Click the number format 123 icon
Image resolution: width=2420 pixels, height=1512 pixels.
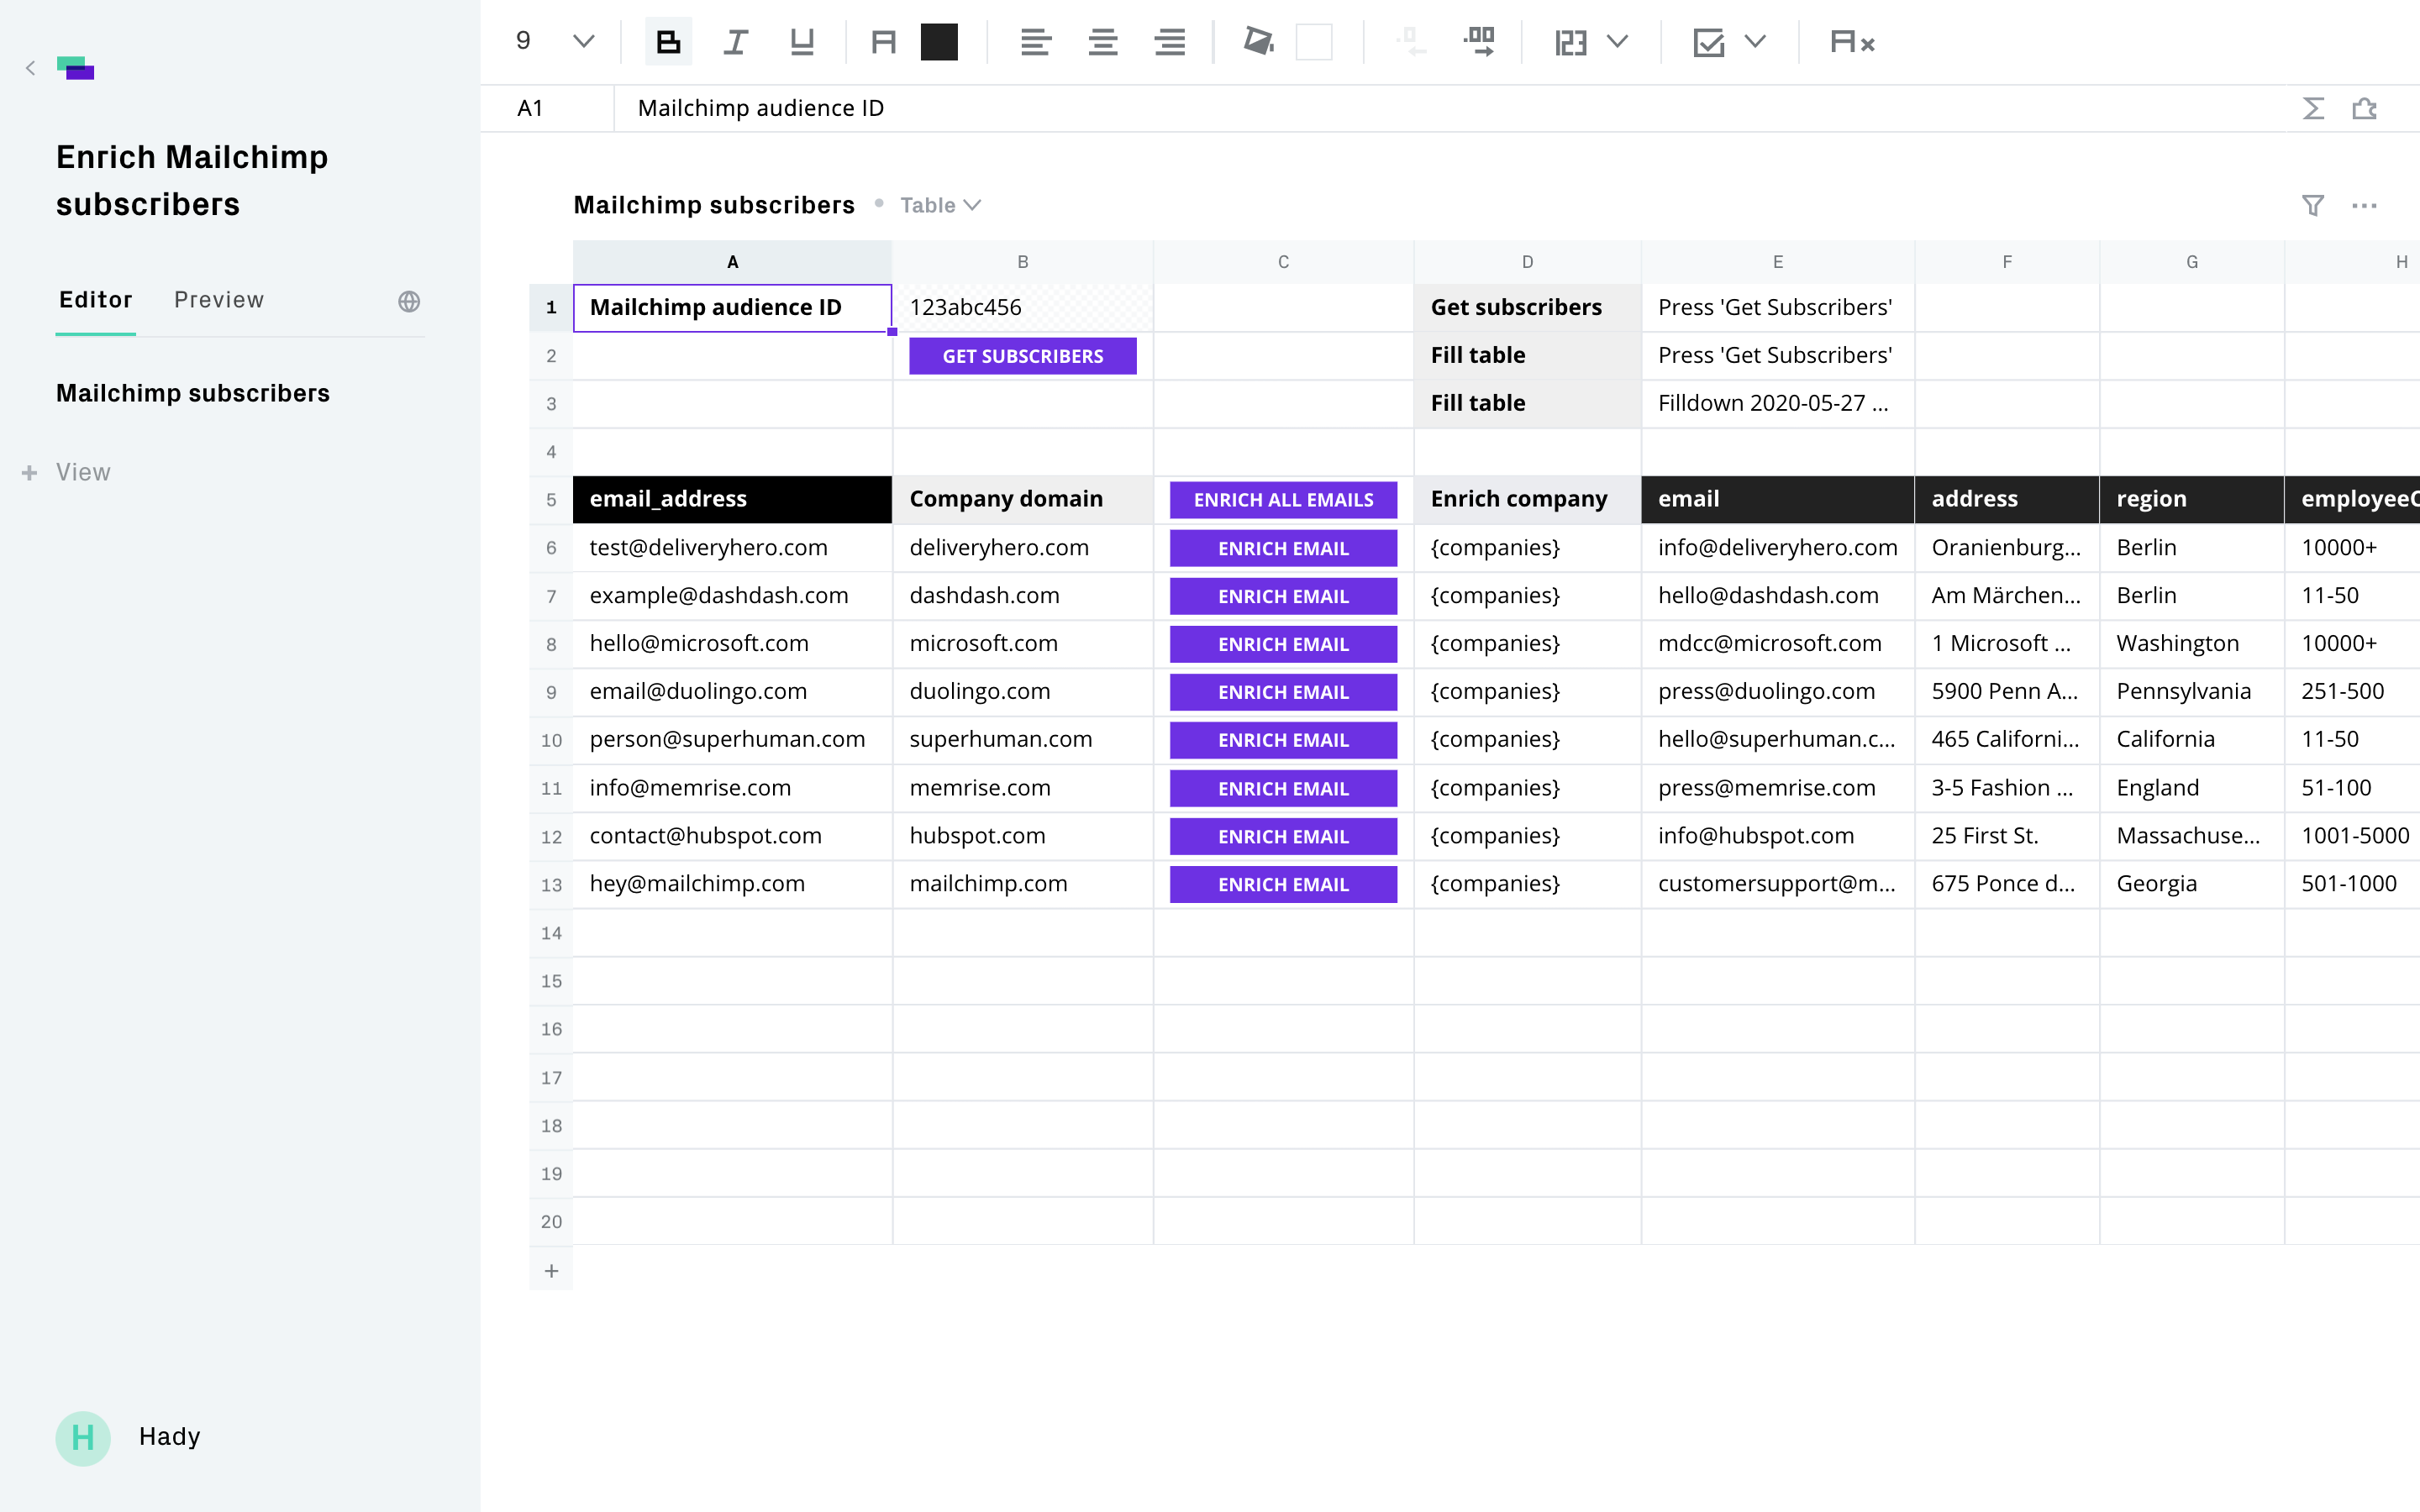1571,42
